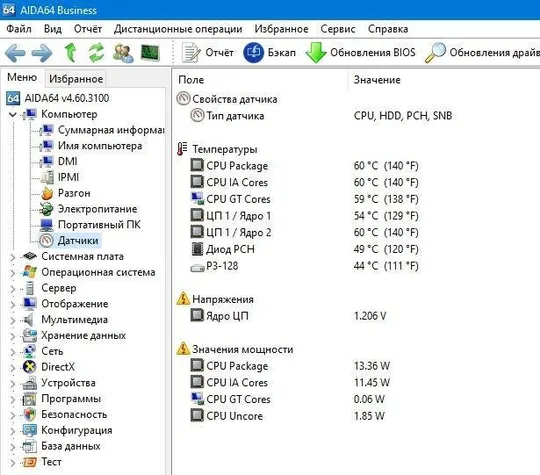Click the Отчёт toolbar button

[207, 53]
